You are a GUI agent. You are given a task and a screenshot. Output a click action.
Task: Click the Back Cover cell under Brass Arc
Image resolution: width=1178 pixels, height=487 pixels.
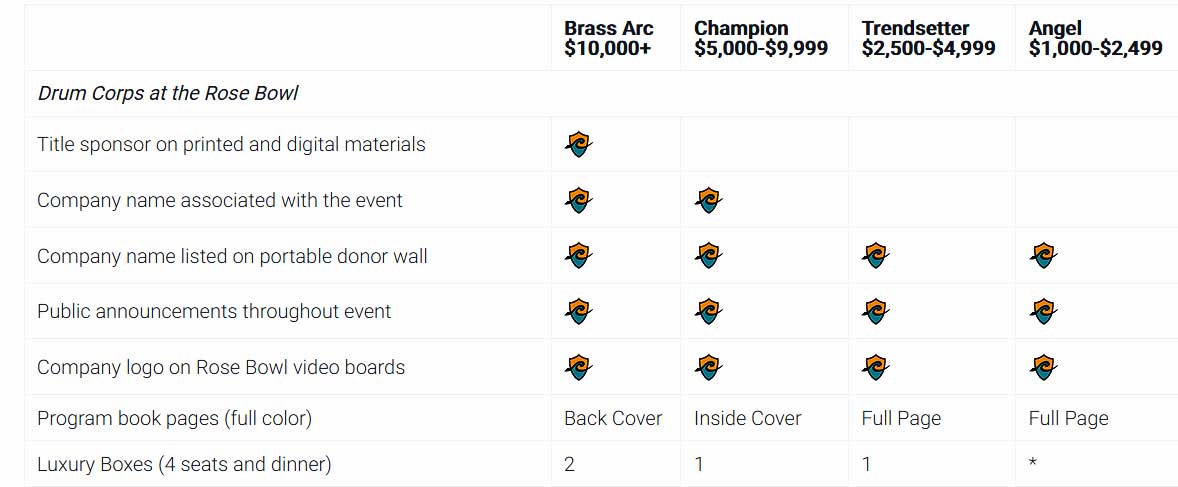coord(613,418)
